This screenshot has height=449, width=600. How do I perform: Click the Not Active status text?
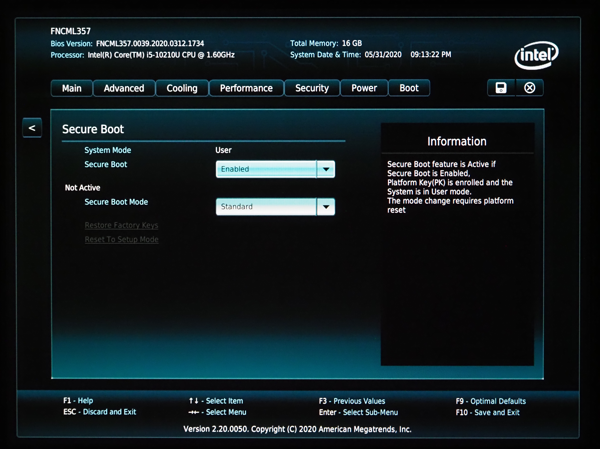(x=82, y=188)
